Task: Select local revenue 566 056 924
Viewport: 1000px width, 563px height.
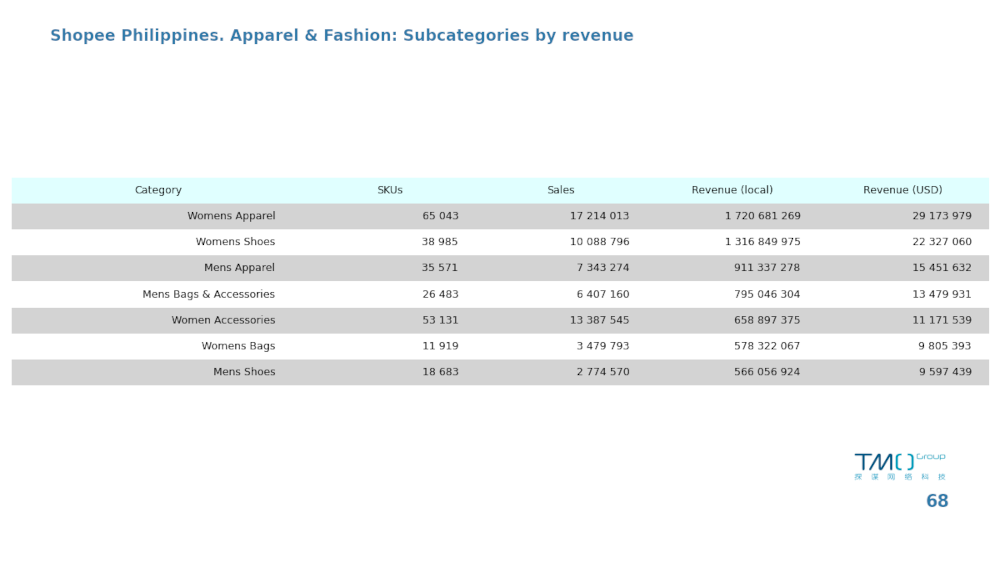Action: point(767,372)
